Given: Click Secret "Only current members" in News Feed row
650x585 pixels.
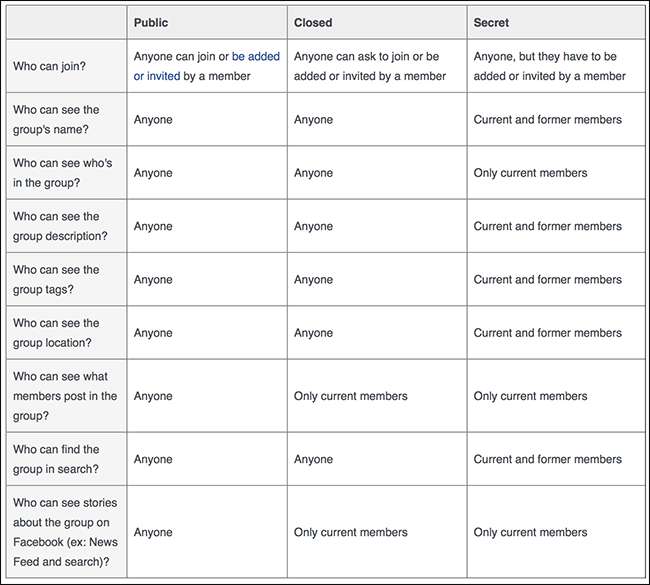Looking at the screenshot, I should click(x=530, y=532).
